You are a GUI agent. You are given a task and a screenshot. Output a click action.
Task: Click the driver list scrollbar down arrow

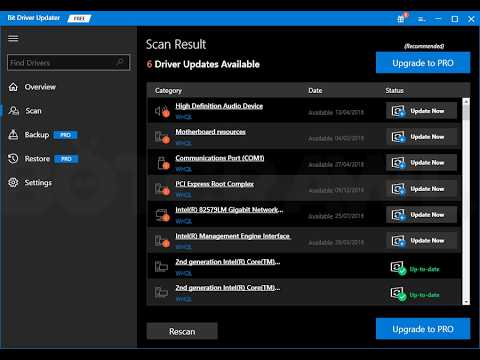(x=466, y=301)
